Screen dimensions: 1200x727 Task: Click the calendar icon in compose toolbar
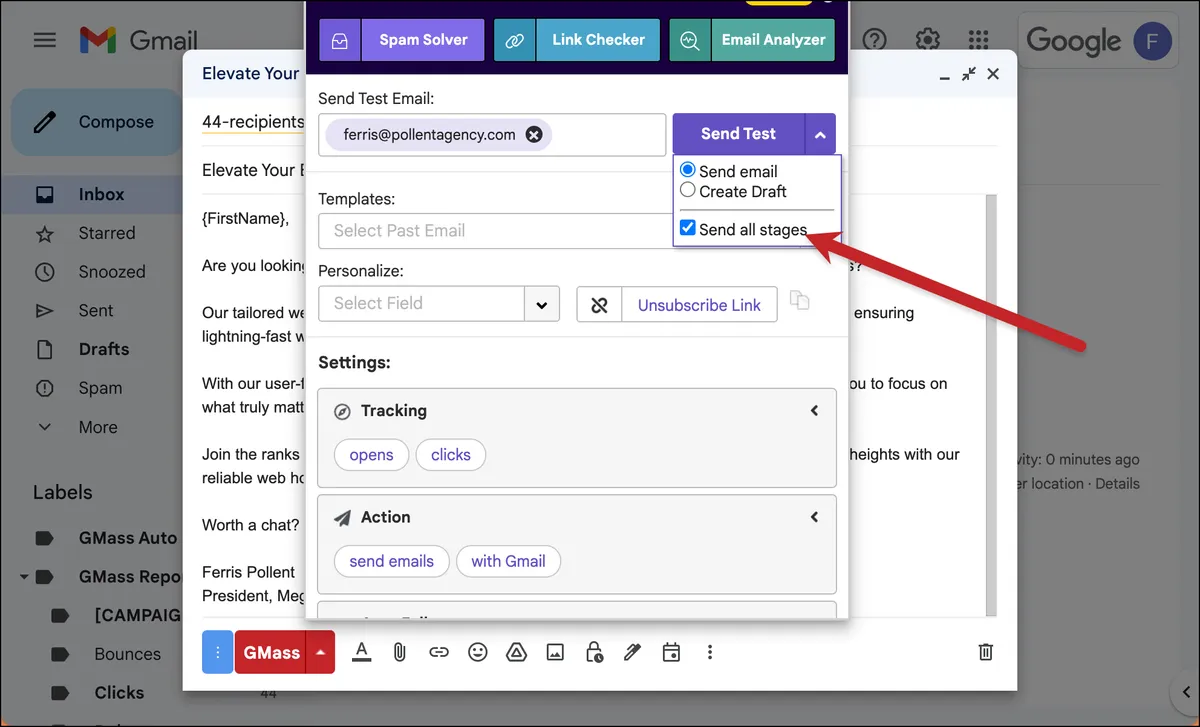pos(671,652)
